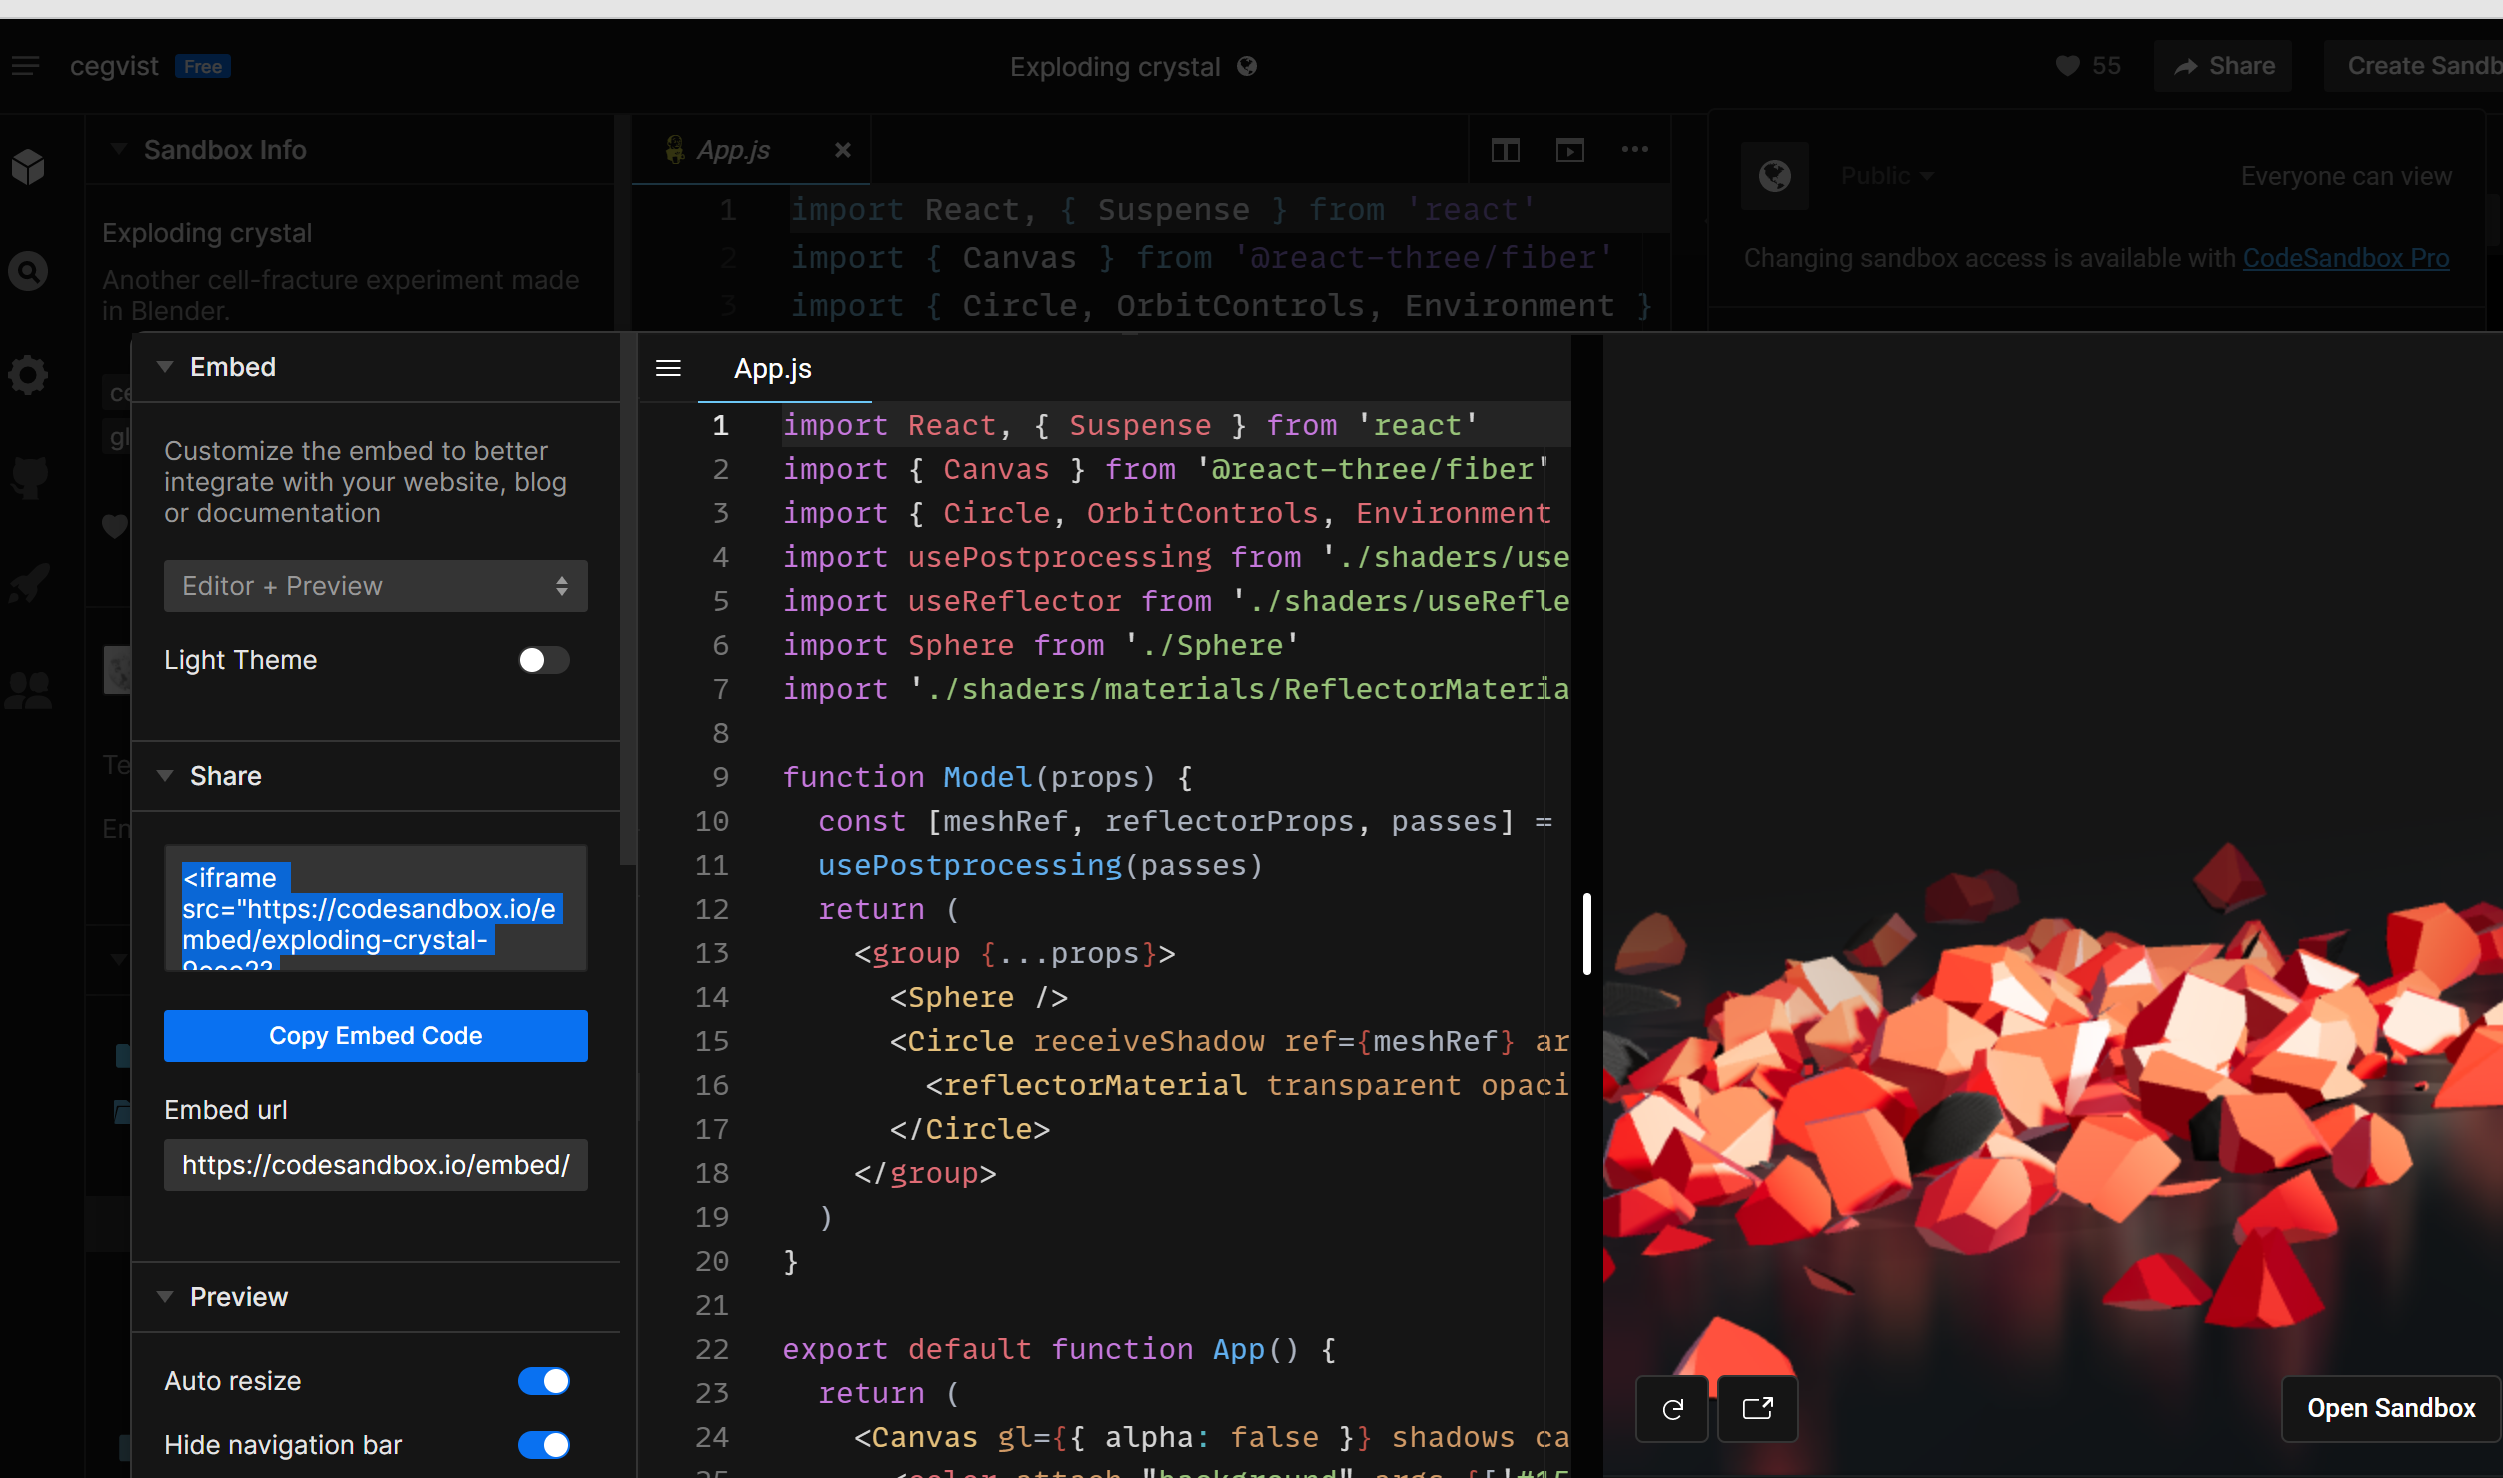Collapse the Preview section
This screenshot has width=2503, height=1478.
pos(165,1297)
